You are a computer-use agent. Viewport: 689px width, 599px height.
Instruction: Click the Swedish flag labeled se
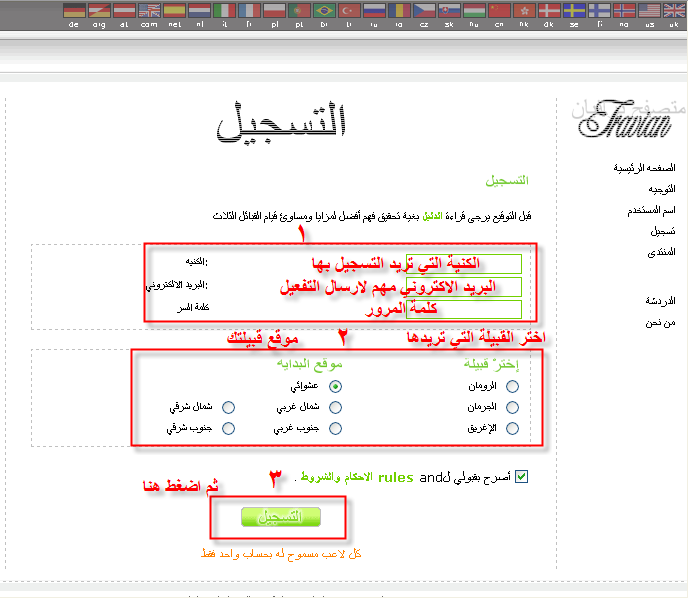[x=573, y=11]
